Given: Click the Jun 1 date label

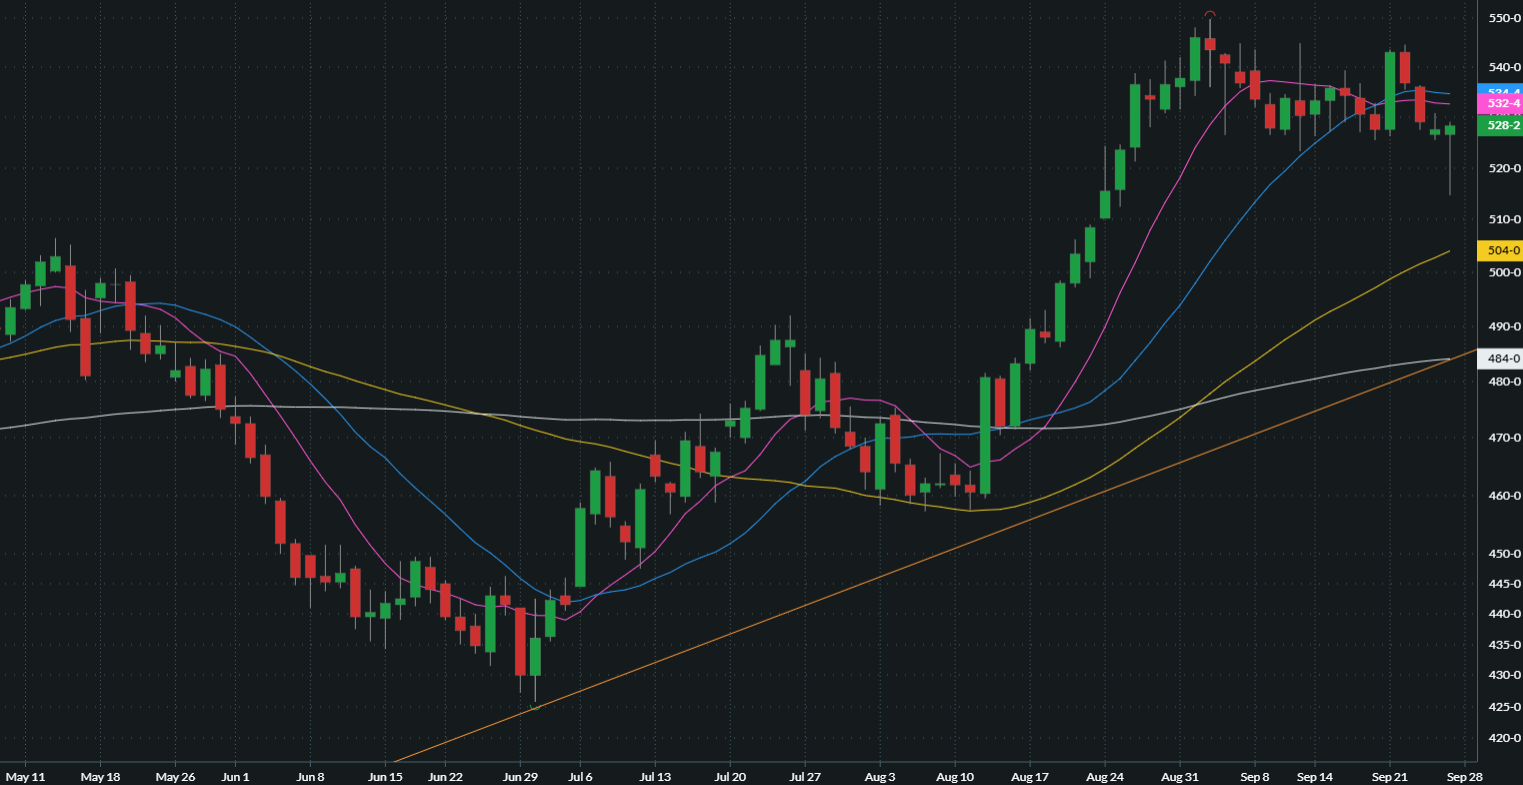Looking at the screenshot, I should [x=235, y=776].
